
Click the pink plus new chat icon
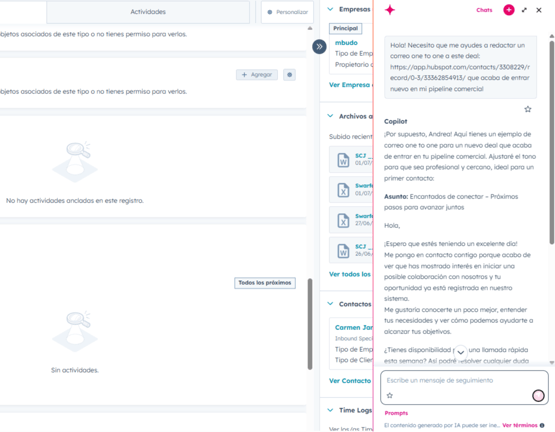pos(509,10)
